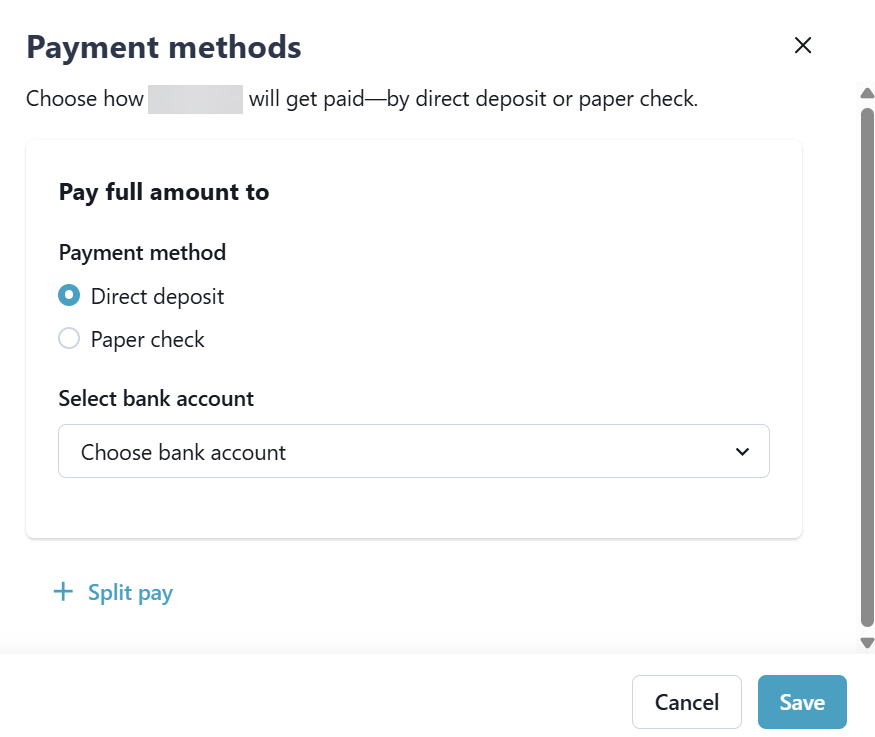Select the Direct deposit radio button

(x=69, y=296)
